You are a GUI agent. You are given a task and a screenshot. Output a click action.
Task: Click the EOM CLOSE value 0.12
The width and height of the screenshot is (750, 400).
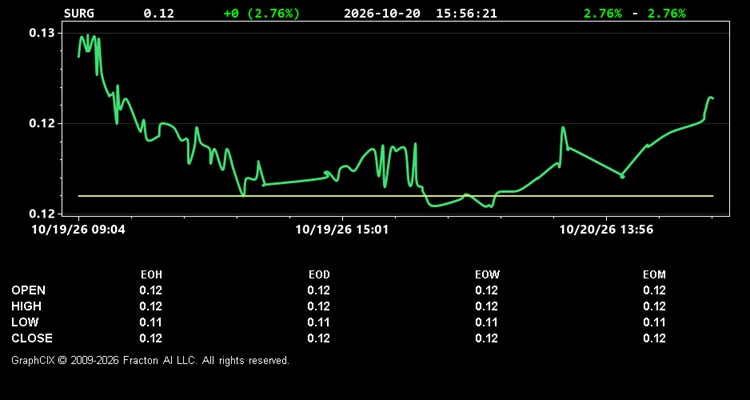654,338
